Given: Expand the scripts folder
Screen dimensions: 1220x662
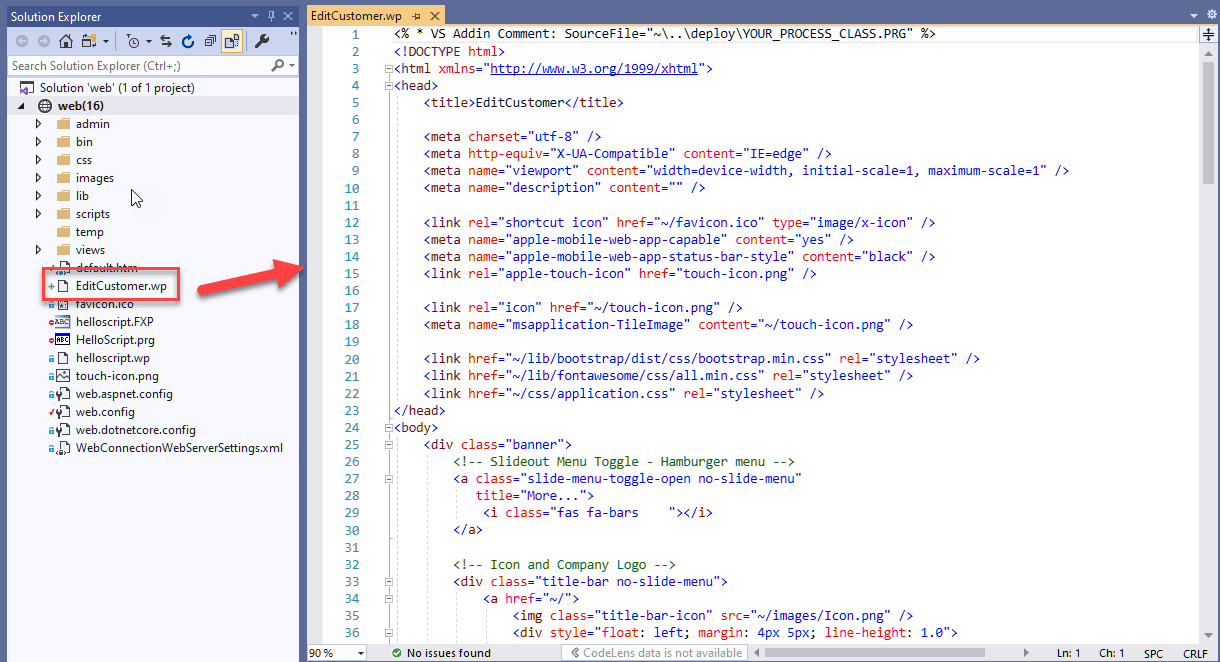Looking at the screenshot, I should click(39, 214).
